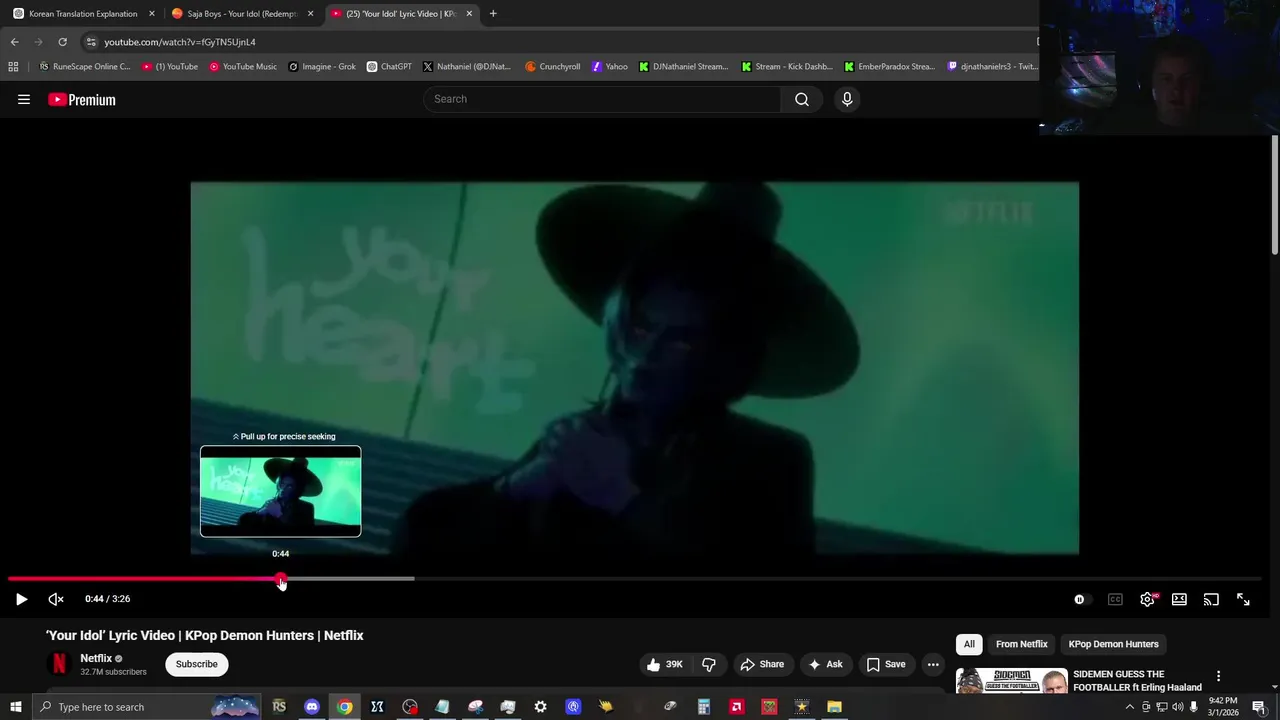The width and height of the screenshot is (1280, 720).
Task: Open the Imagine - Grok bookmark
Action: point(322,67)
